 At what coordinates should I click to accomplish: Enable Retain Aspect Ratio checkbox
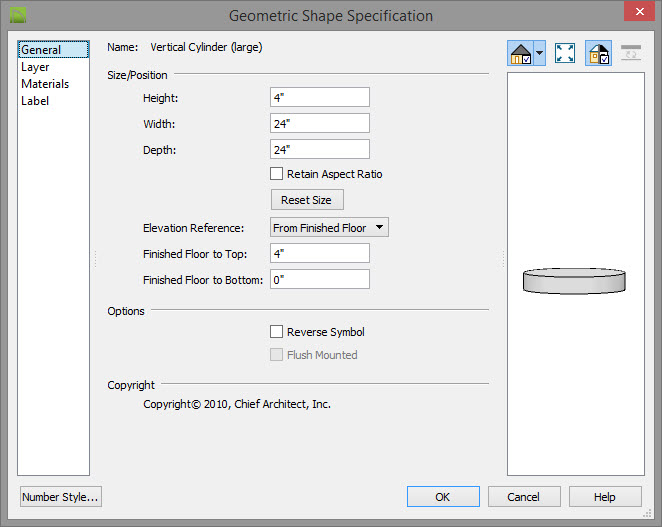[277, 174]
